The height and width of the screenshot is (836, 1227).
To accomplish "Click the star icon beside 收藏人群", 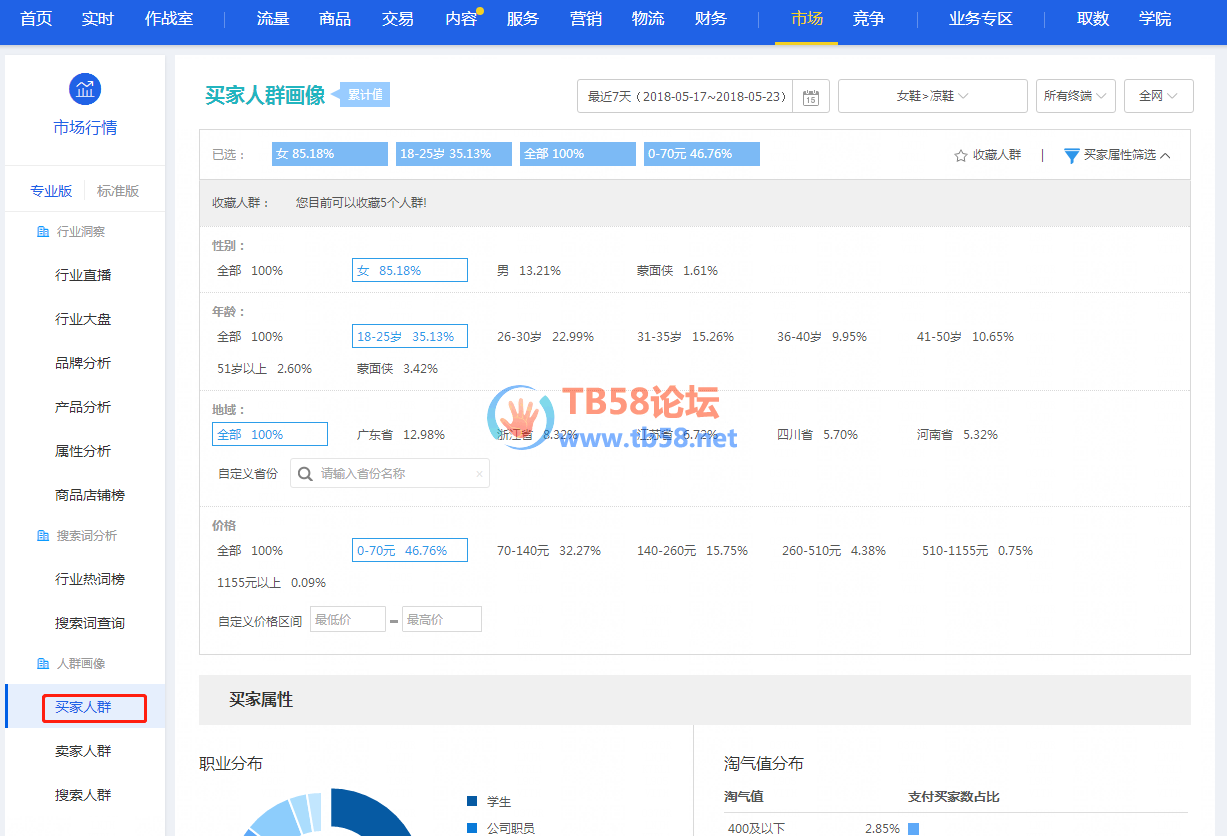I will point(961,155).
